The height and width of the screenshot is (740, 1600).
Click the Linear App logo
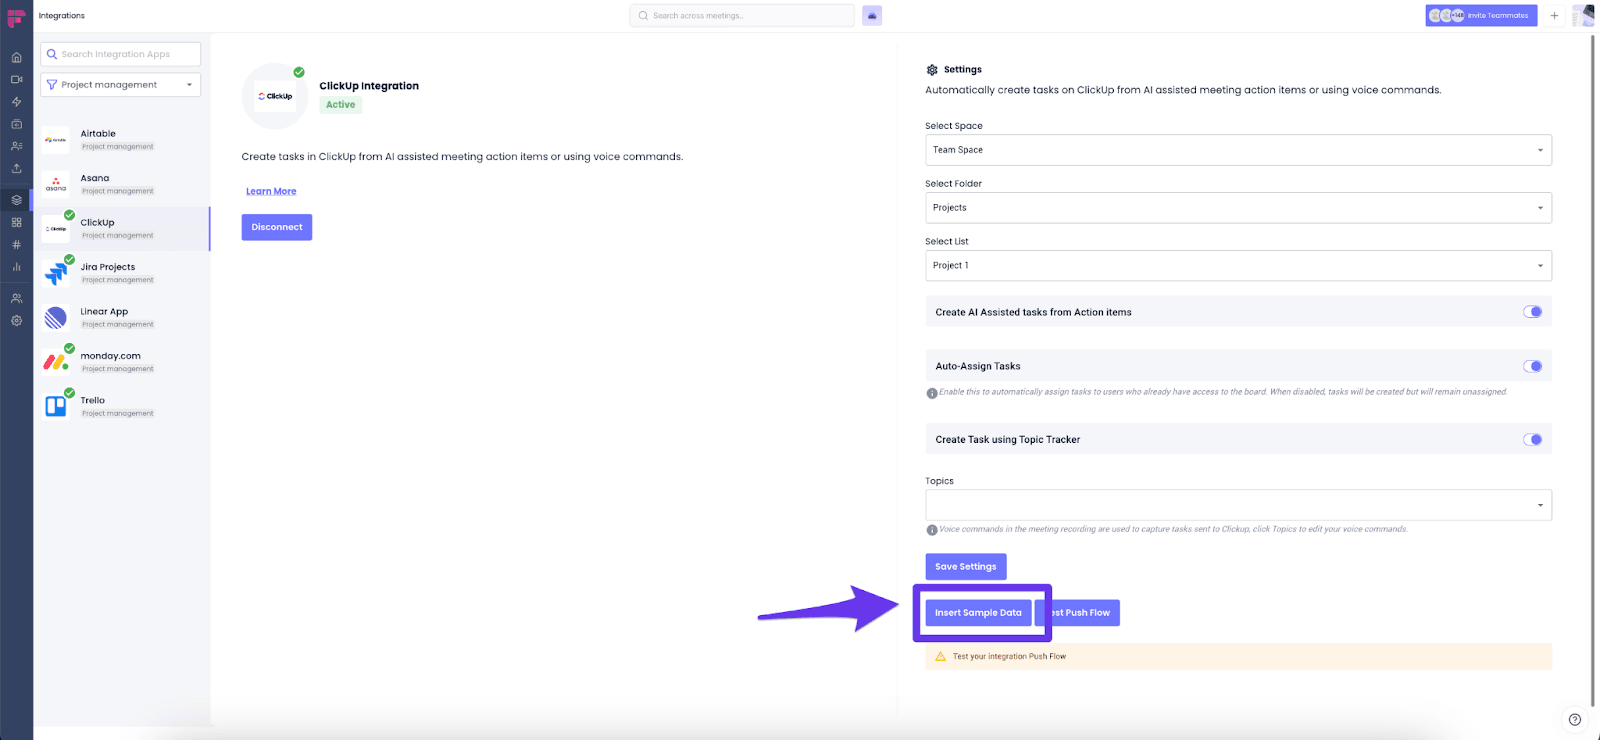(56, 318)
